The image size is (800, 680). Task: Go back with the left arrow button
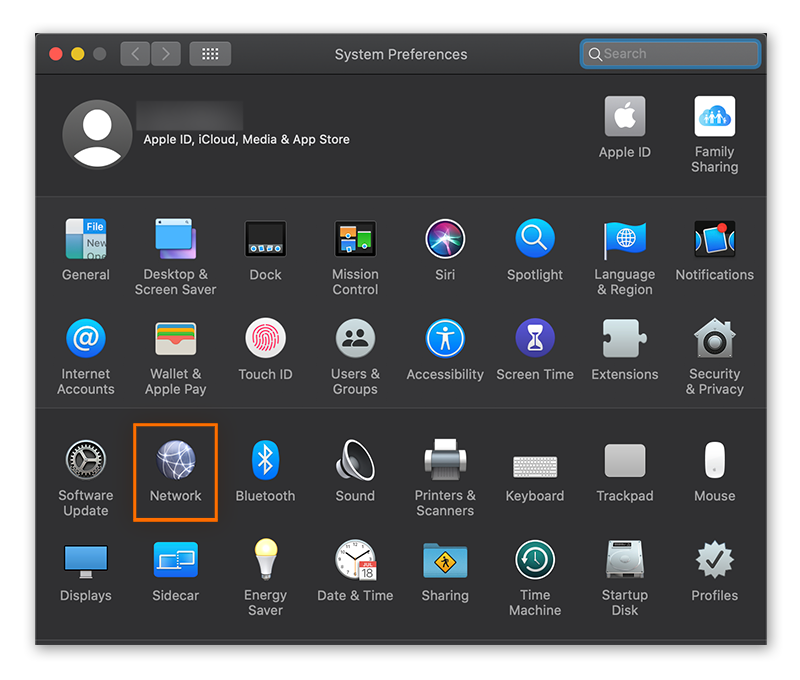135,54
